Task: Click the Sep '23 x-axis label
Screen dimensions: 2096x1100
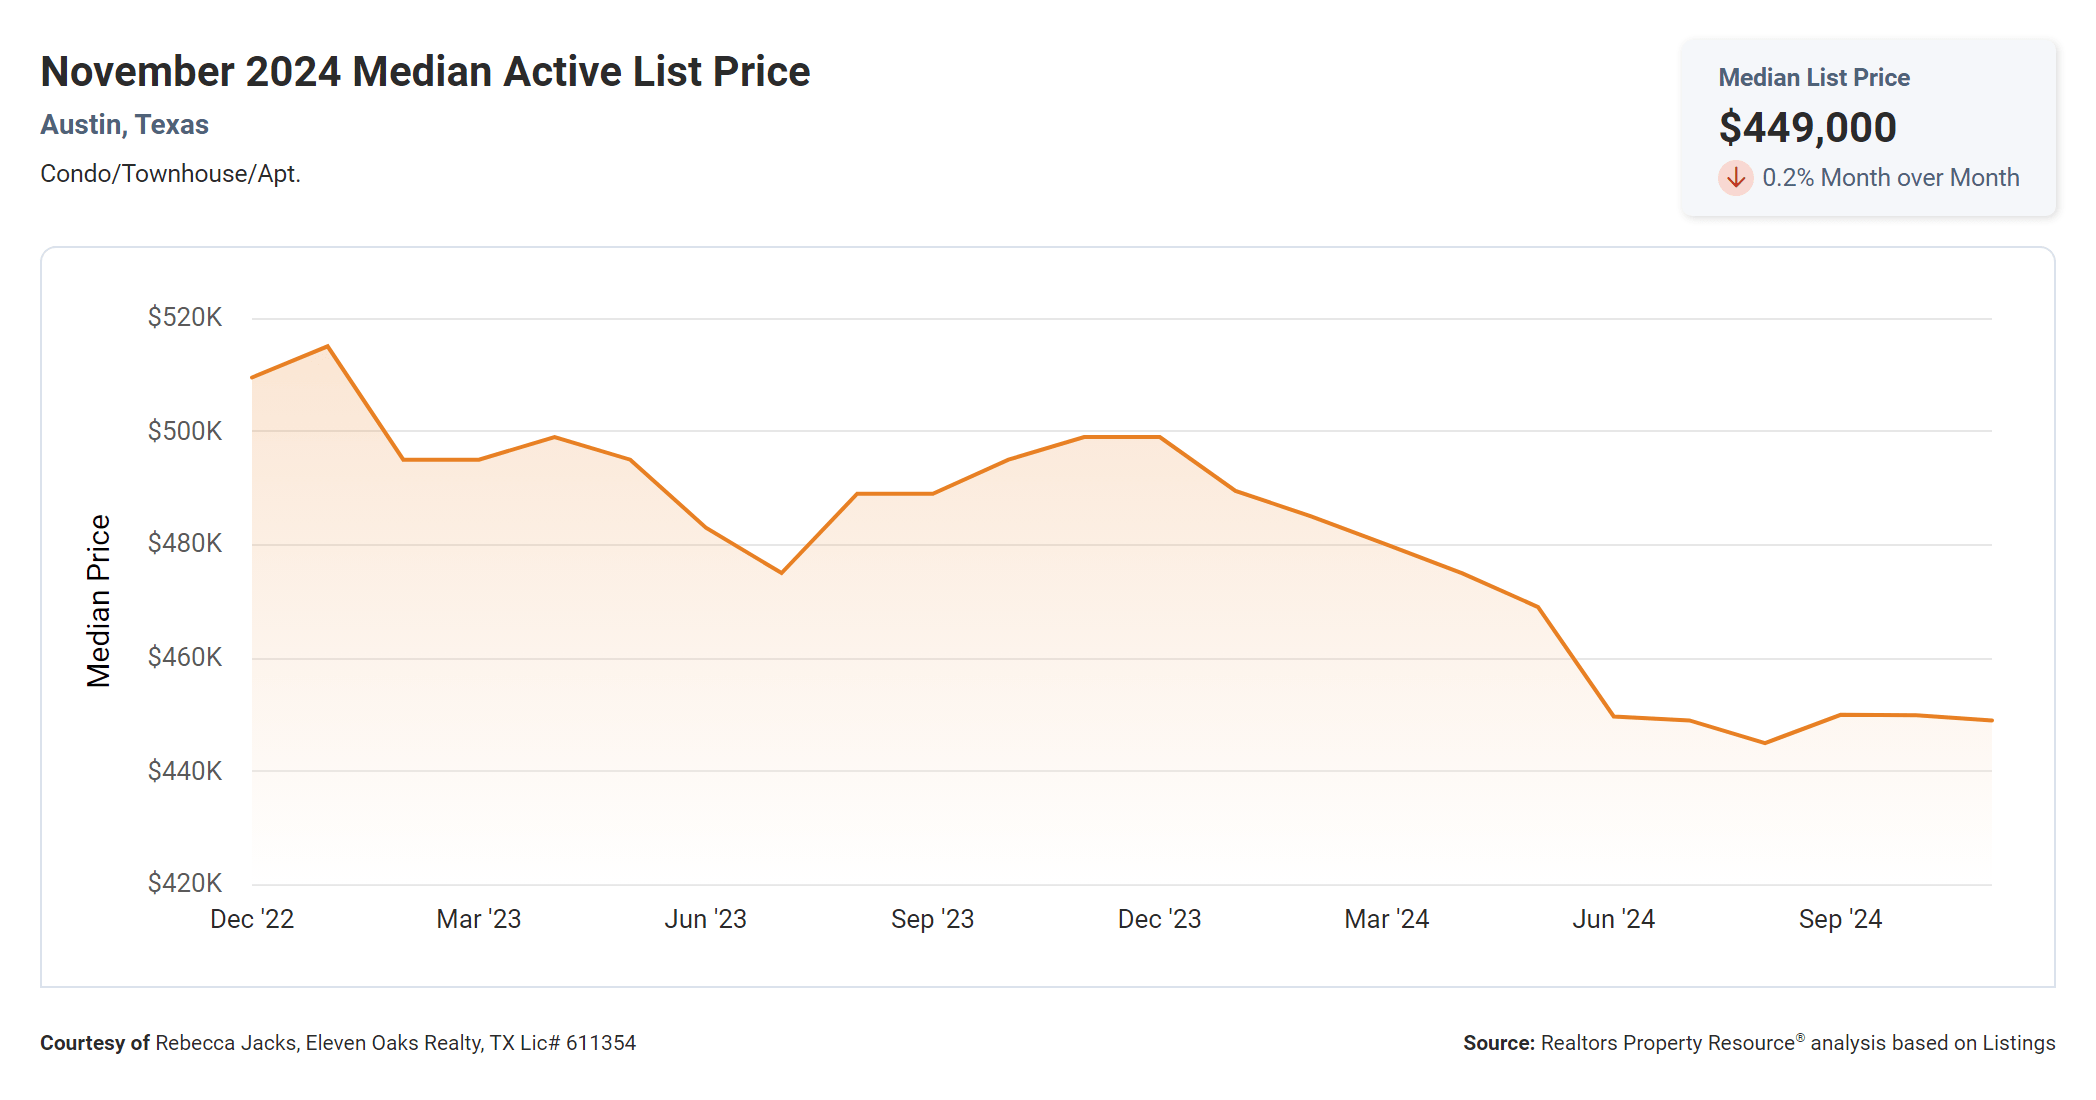Action: point(932,919)
